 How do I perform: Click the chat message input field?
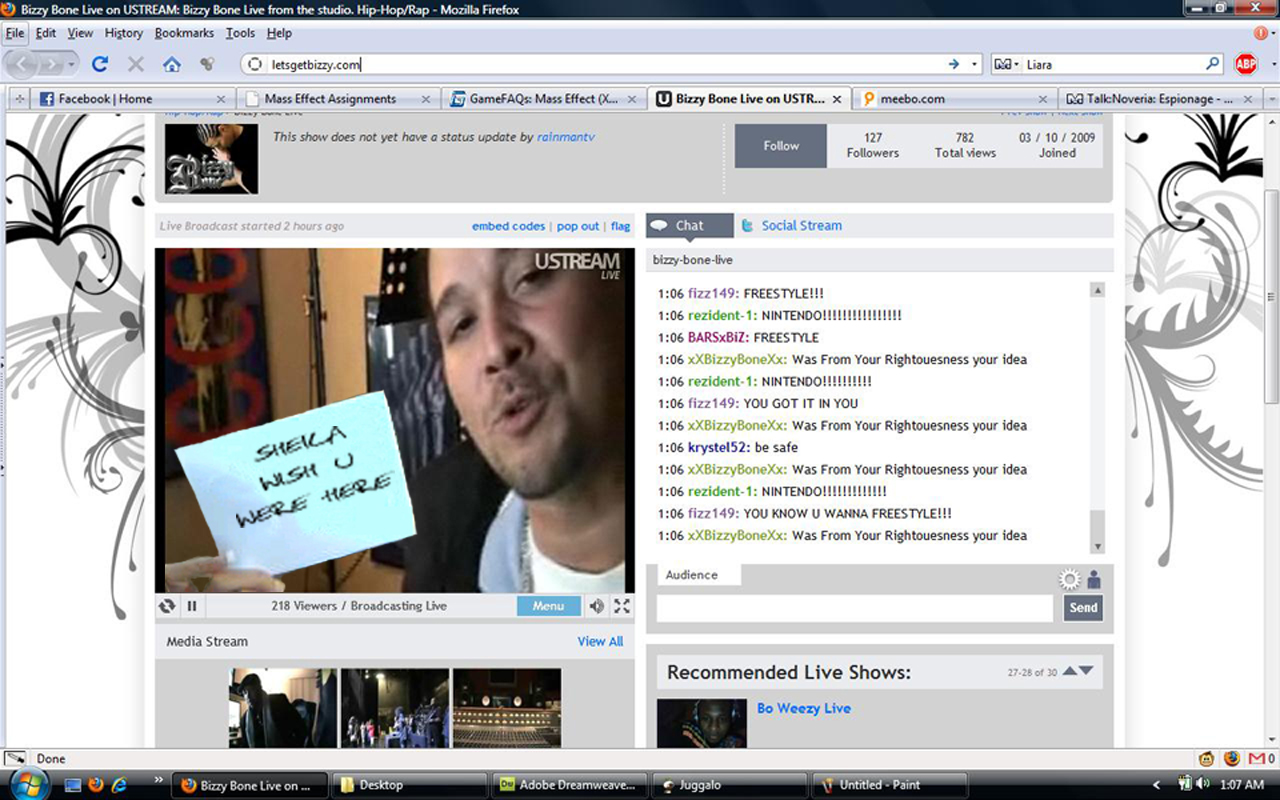pyautogui.click(x=854, y=608)
